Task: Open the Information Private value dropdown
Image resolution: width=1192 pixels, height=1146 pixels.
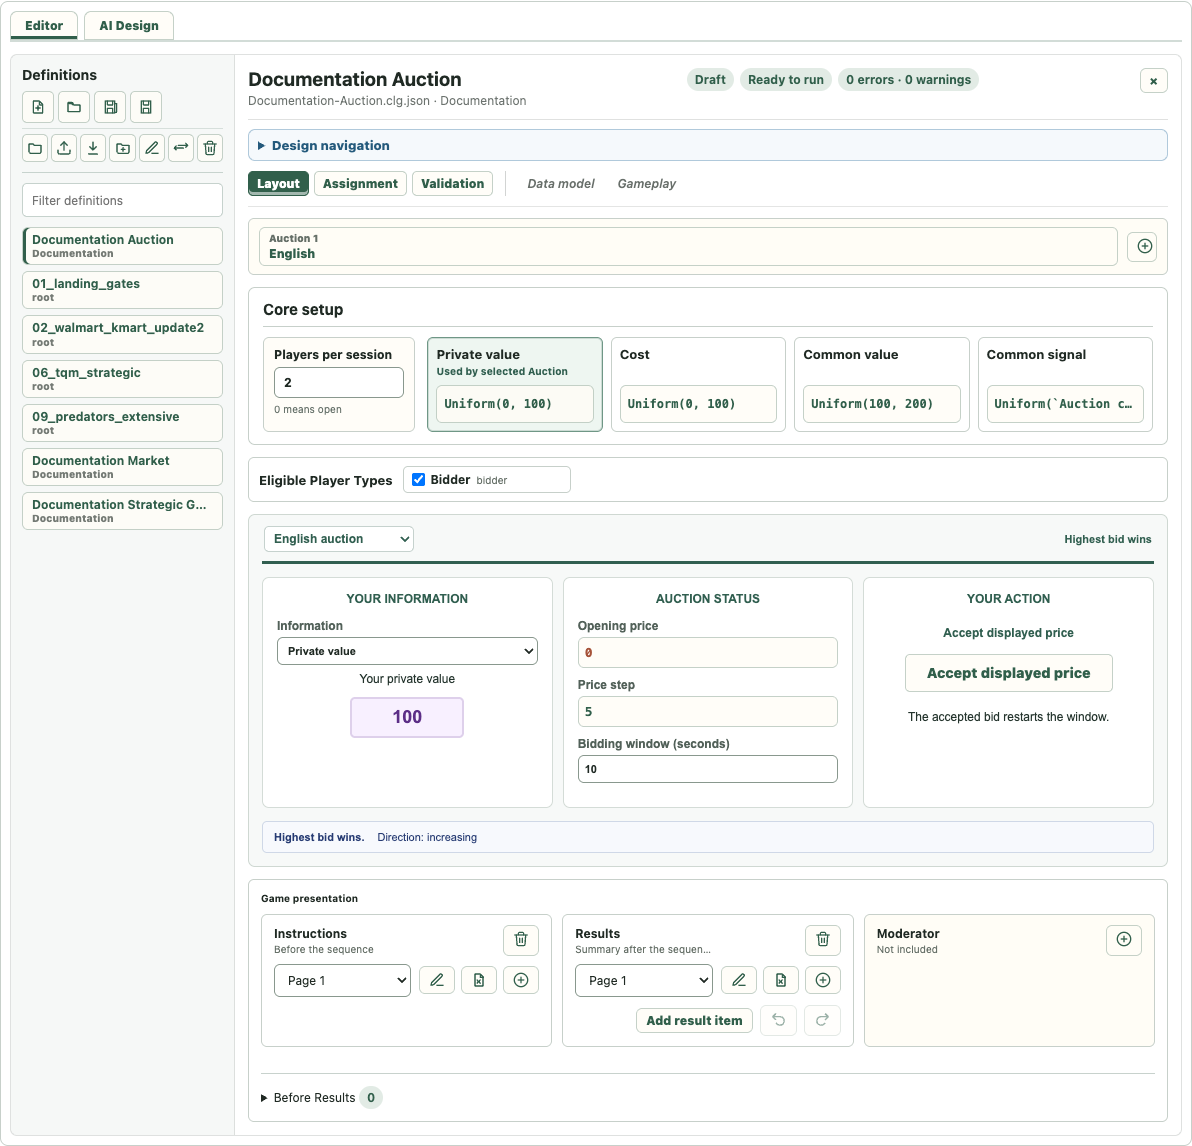Action: coord(407,652)
